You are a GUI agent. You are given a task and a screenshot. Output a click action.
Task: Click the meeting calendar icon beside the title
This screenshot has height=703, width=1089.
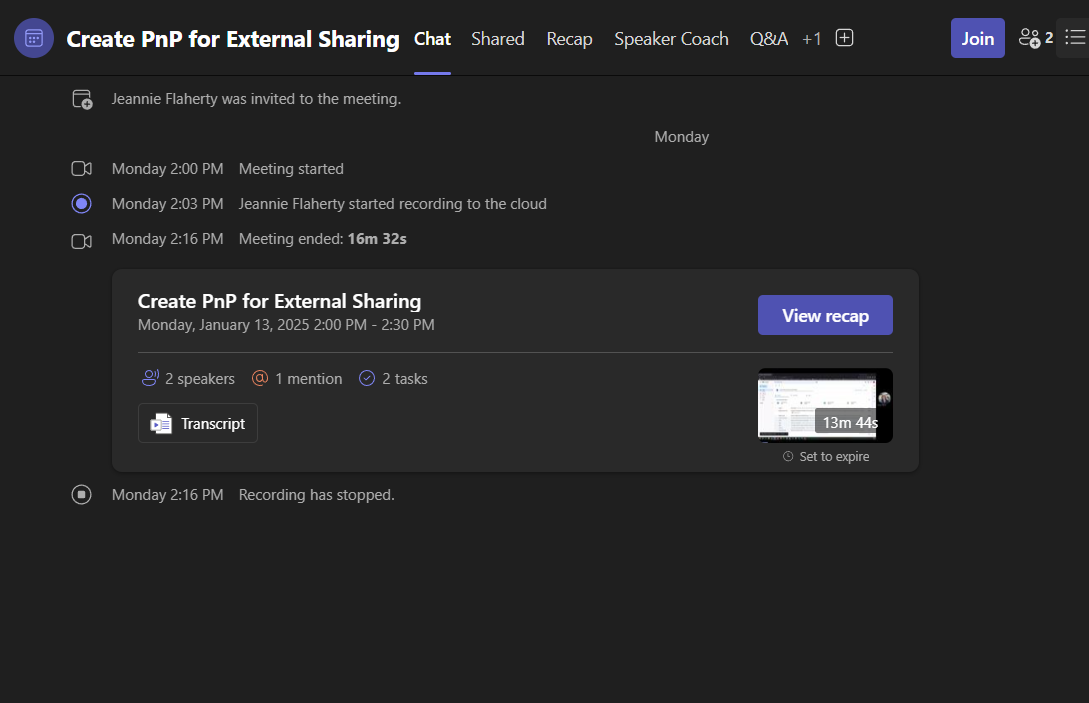coord(34,39)
